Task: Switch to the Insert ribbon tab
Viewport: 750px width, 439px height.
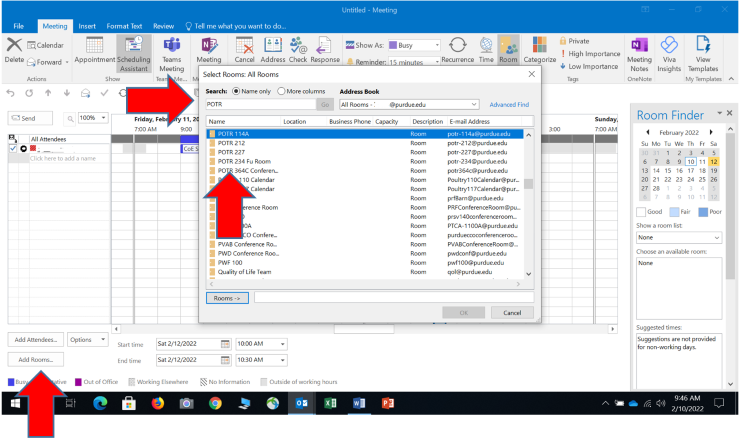Action: click(x=87, y=24)
